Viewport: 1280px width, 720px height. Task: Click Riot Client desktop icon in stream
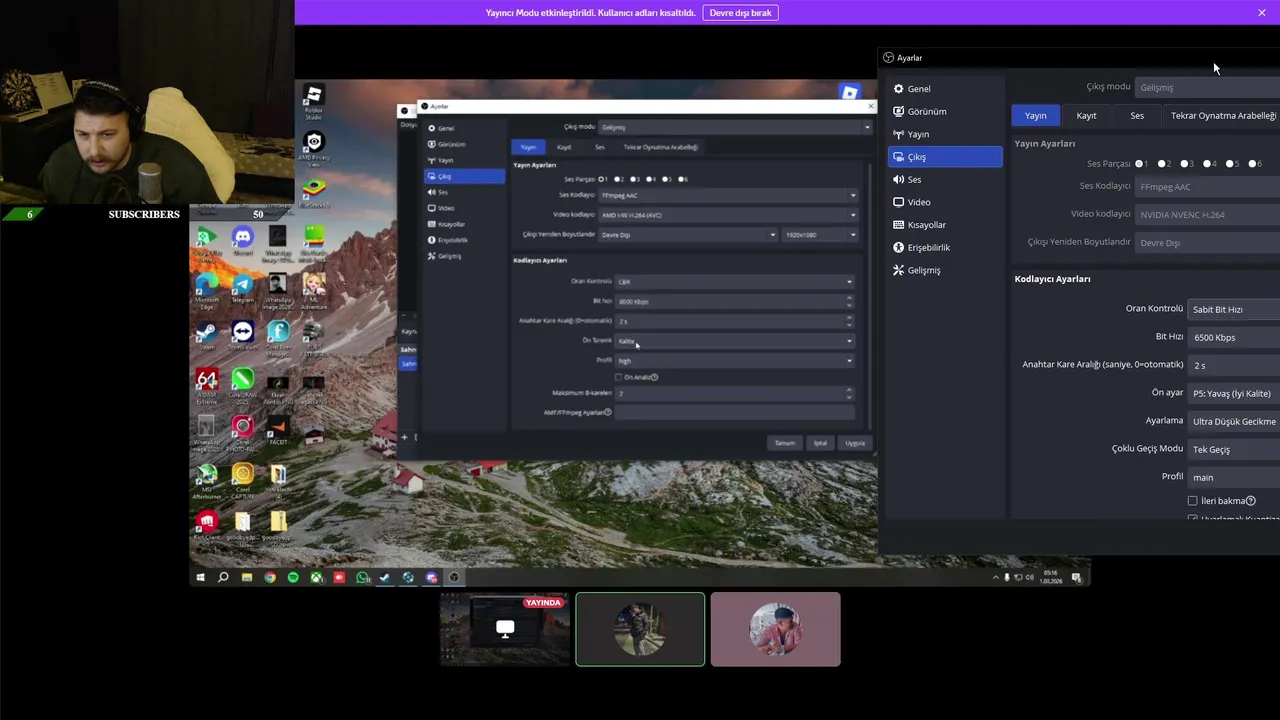(207, 526)
